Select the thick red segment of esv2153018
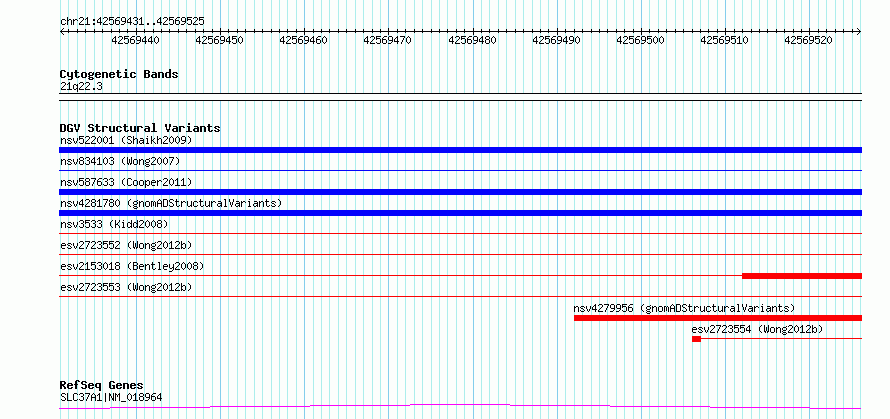This screenshot has width=890, height=419. pos(802,276)
